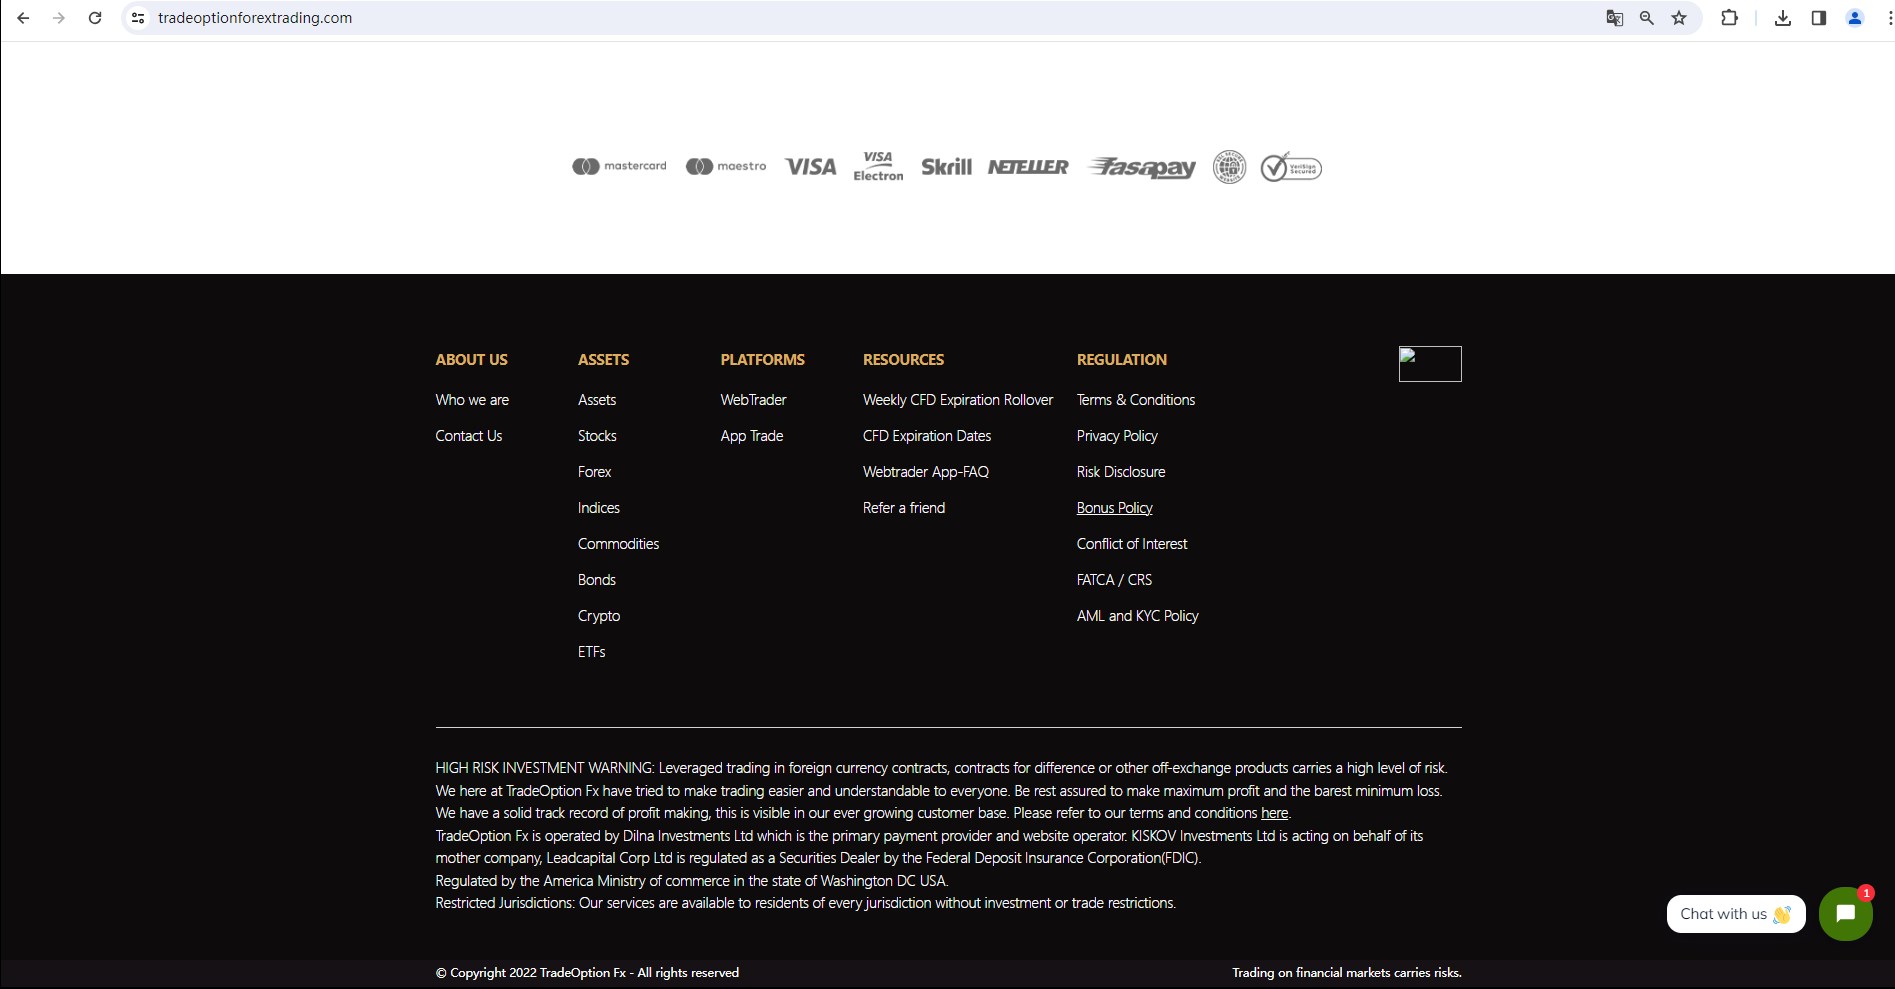The image size is (1895, 989).
Task: Click the FasaPay payment logo
Action: click(x=1142, y=168)
